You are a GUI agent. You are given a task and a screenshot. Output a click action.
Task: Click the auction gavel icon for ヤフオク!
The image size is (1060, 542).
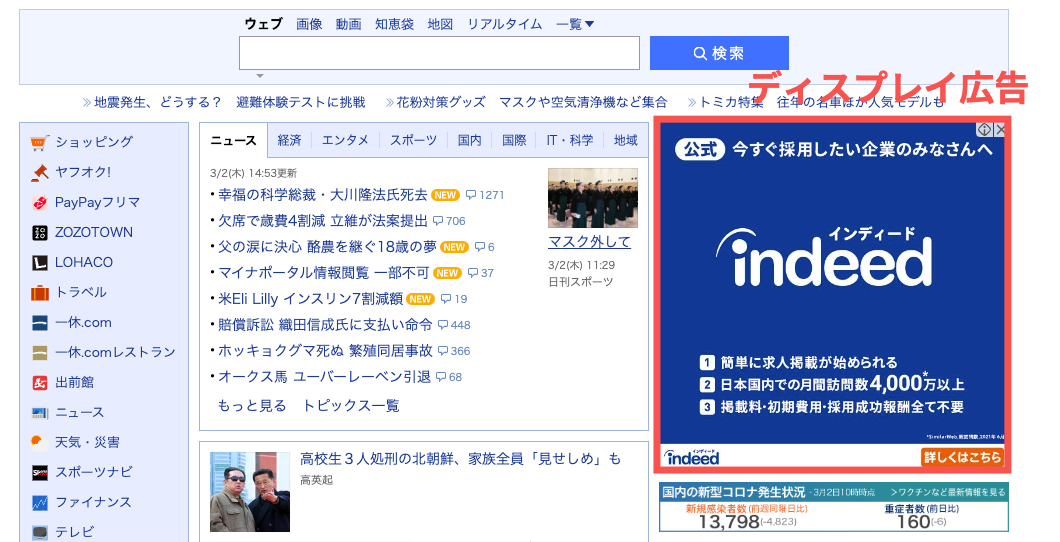pyautogui.click(x=40, y=172)
